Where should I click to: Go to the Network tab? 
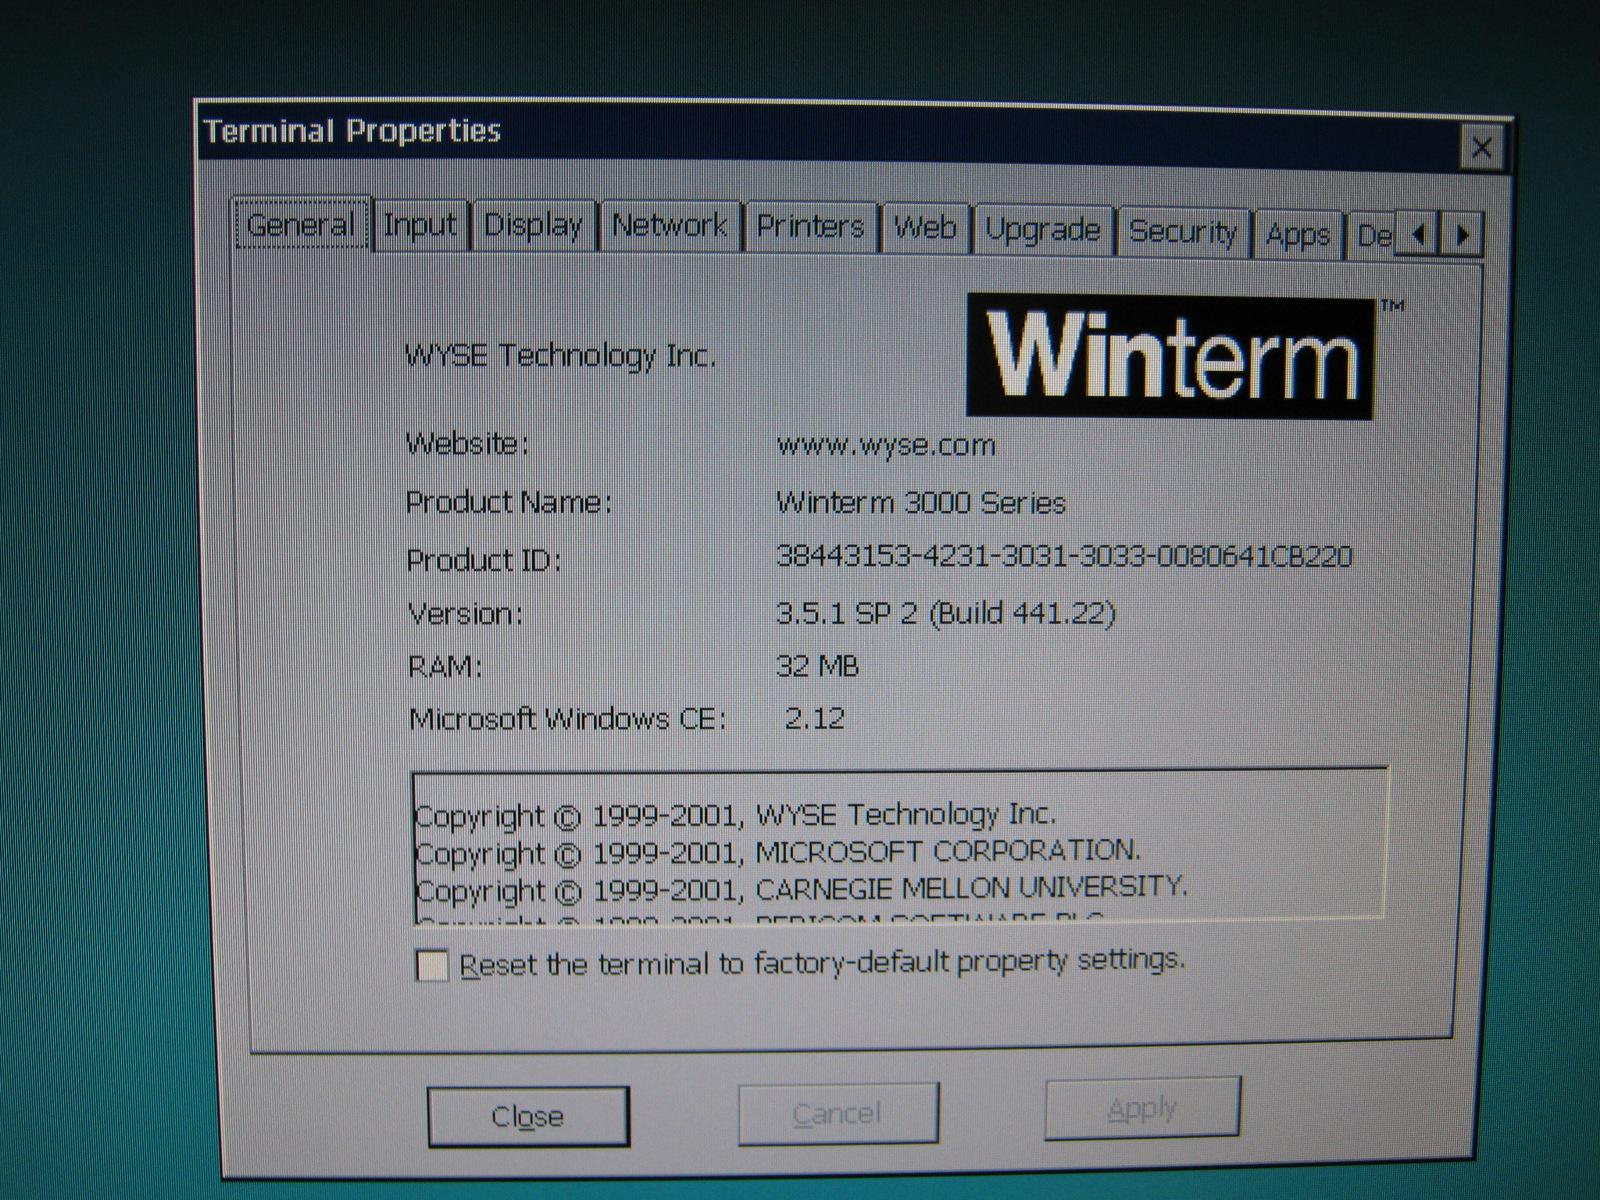669,226
